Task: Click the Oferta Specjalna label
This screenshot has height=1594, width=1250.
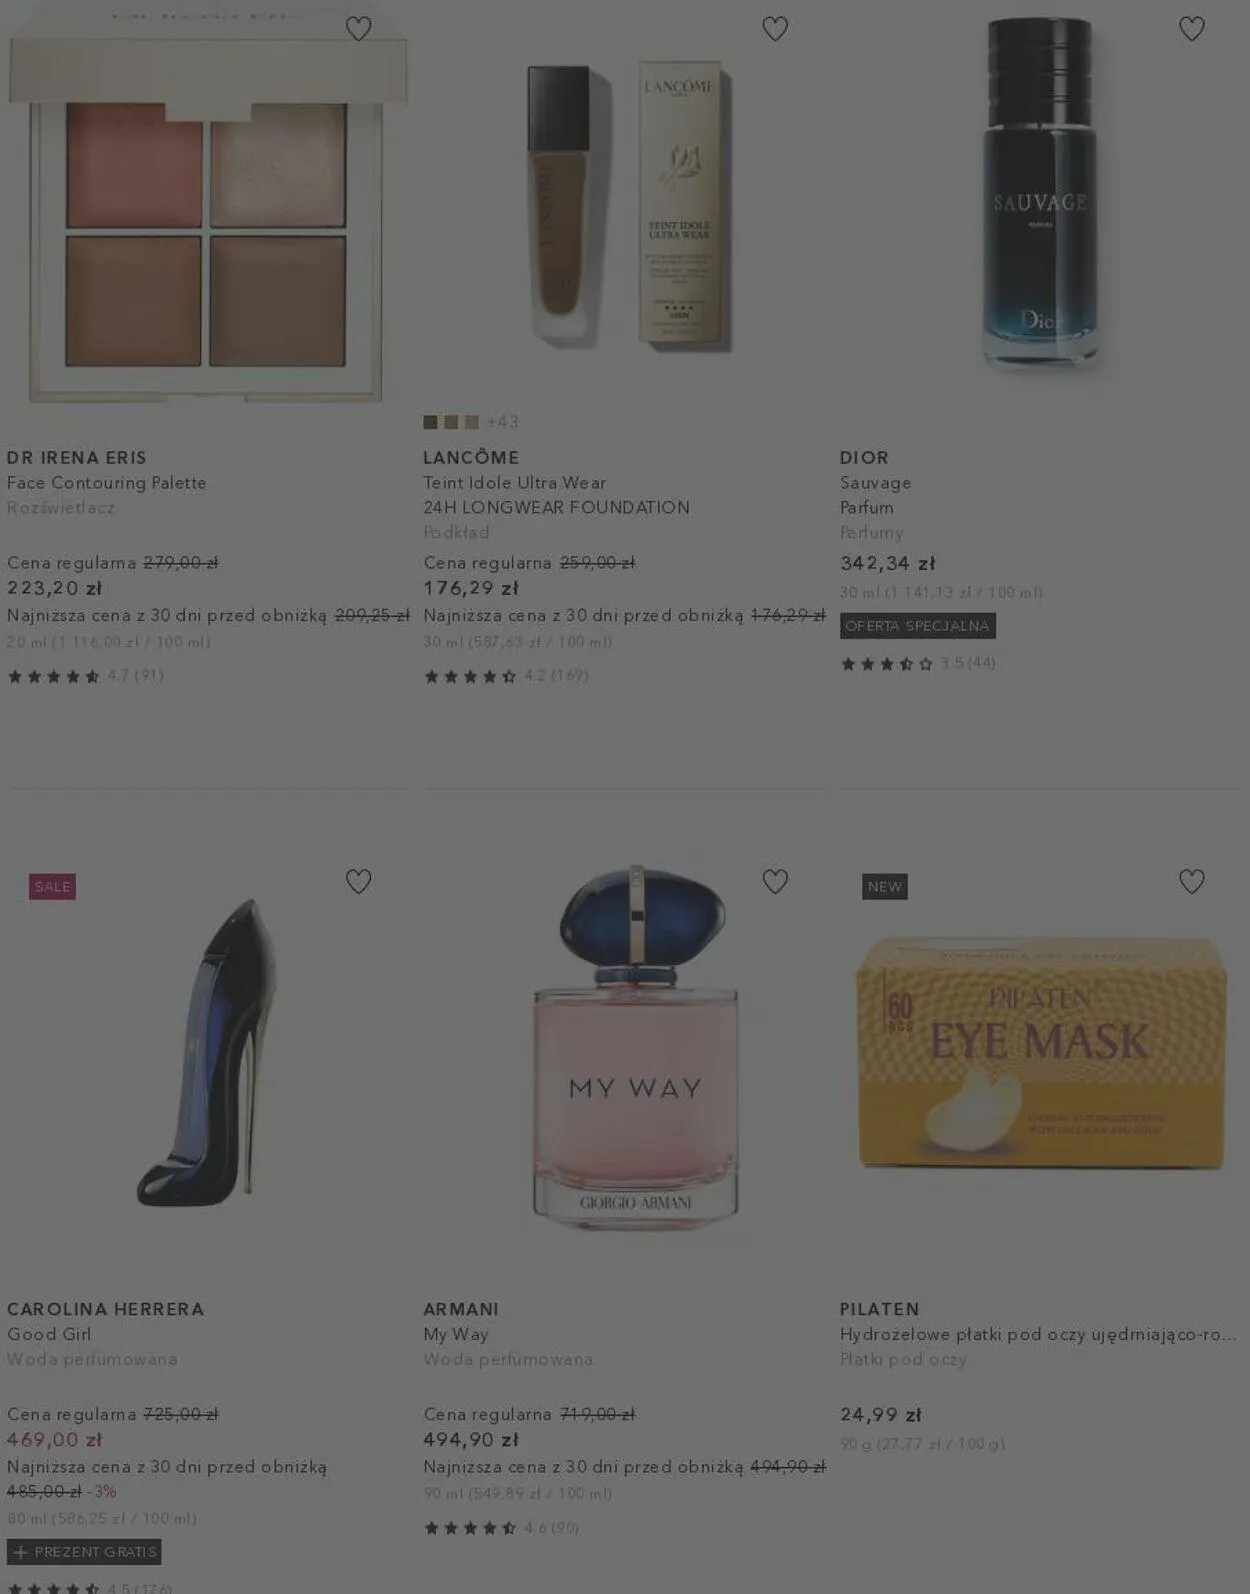Action: click(x=917, y=626)
